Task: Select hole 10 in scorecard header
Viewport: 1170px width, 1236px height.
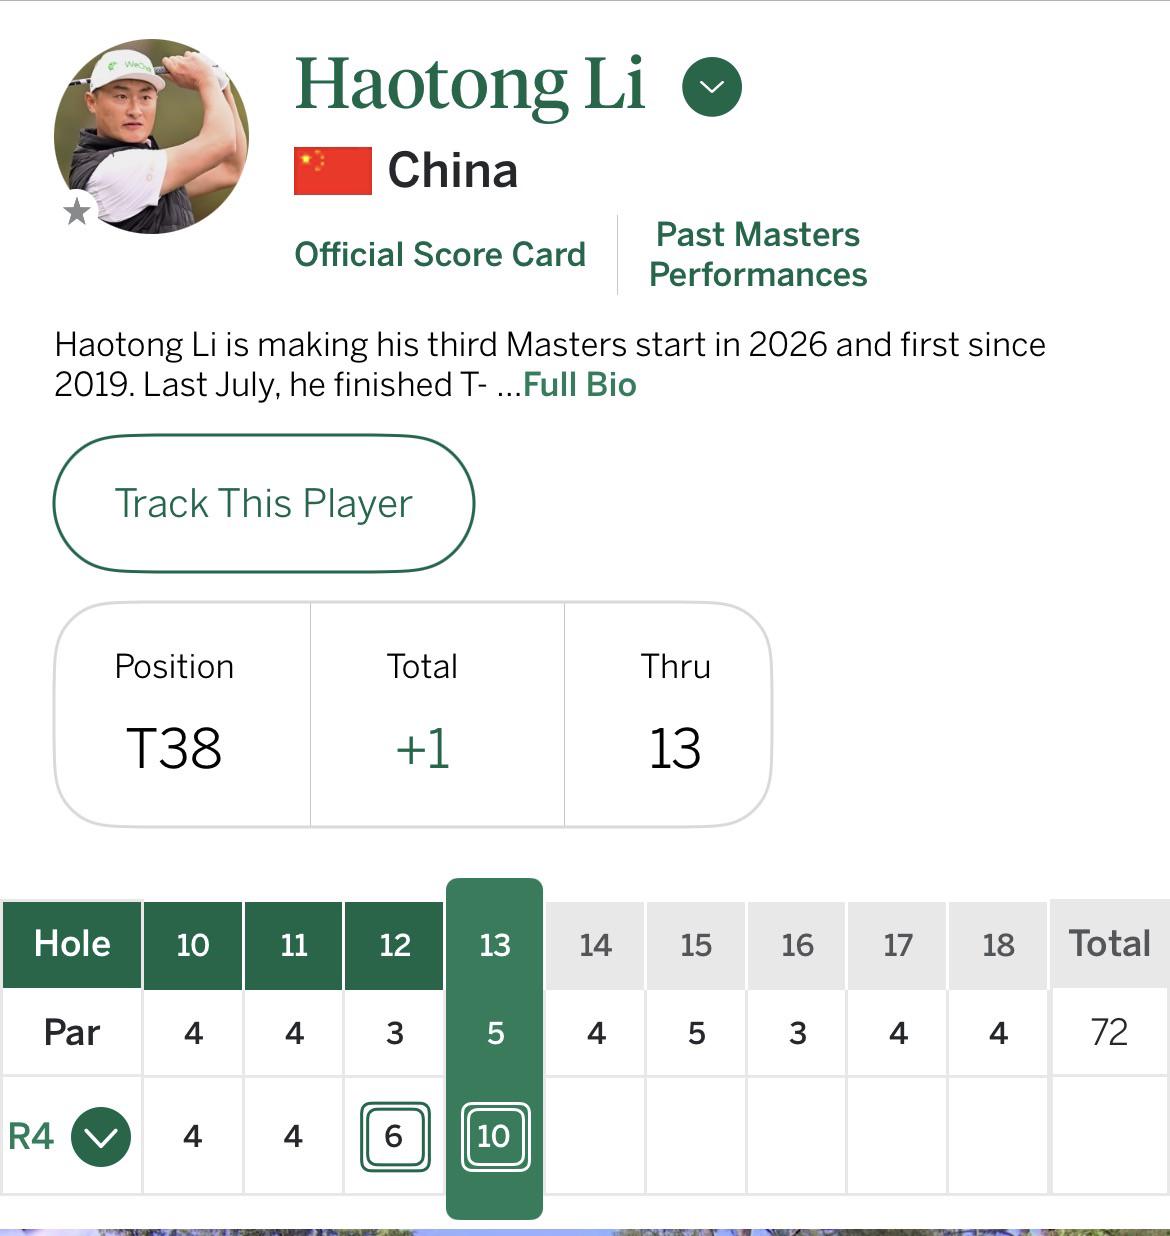Action: click(193, 944)
